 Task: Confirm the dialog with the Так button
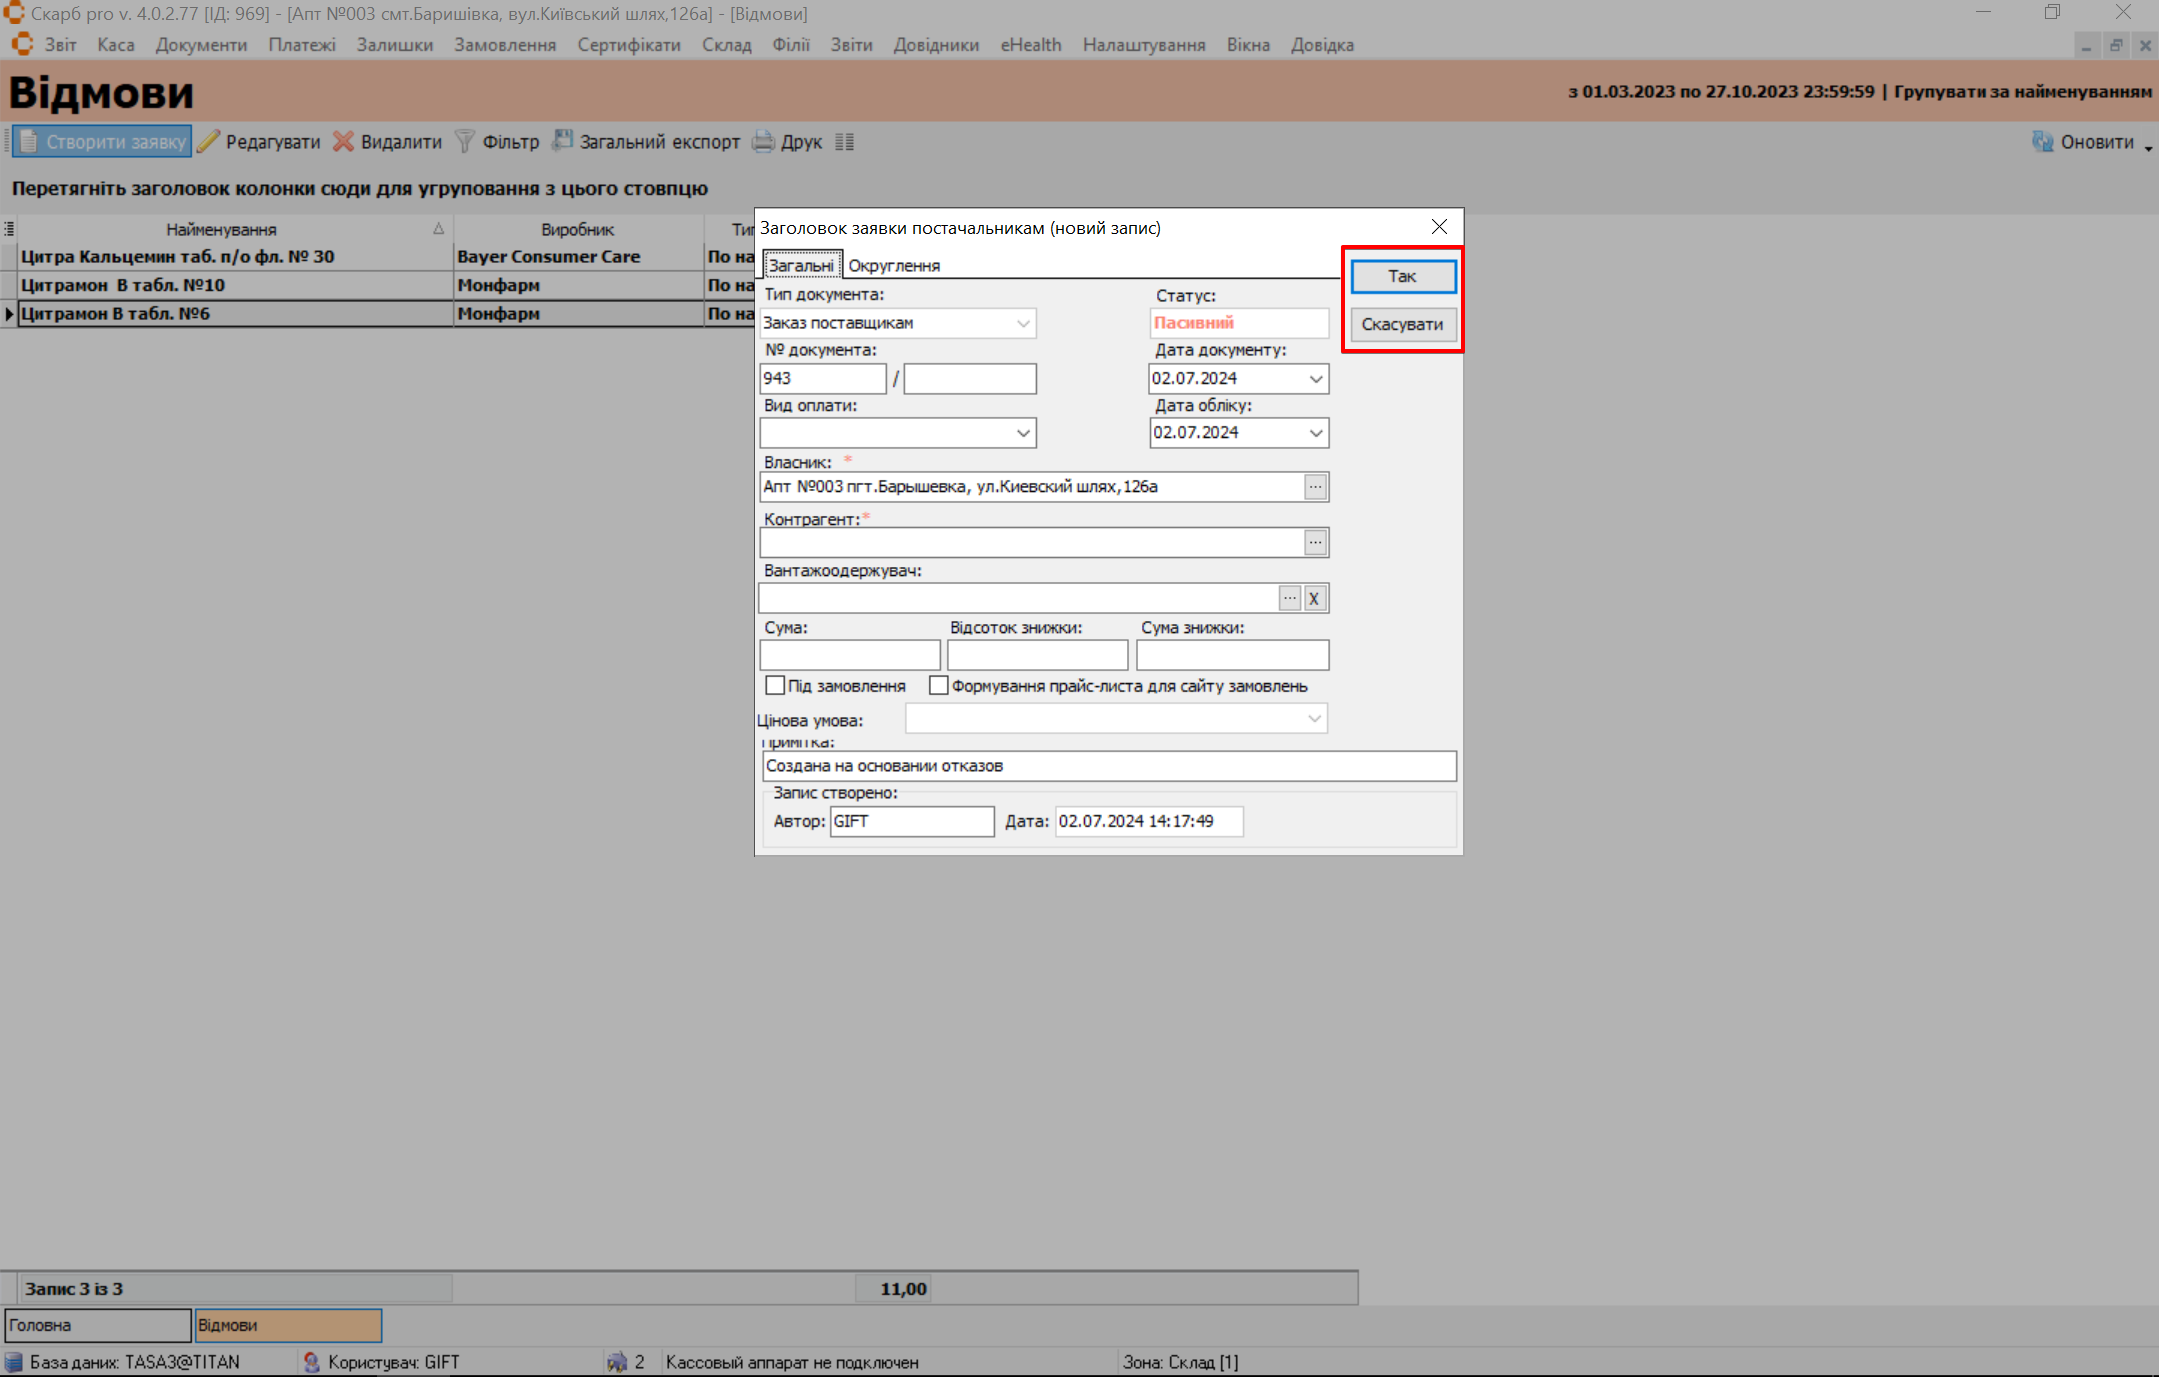point(1402,277)
